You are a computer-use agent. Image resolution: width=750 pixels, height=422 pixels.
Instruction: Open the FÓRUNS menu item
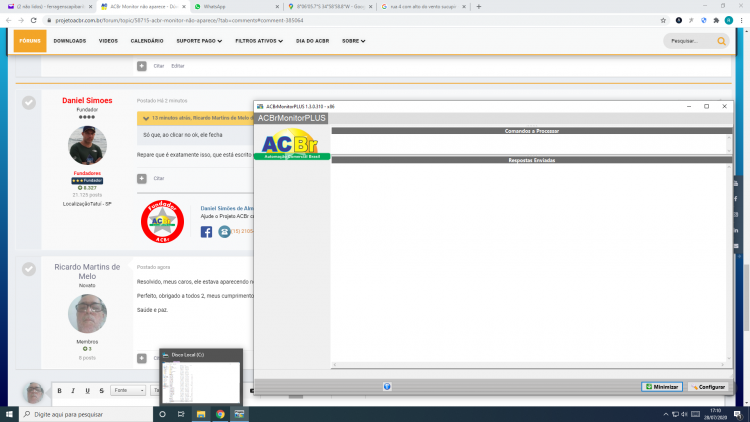[x=30, y=41]
